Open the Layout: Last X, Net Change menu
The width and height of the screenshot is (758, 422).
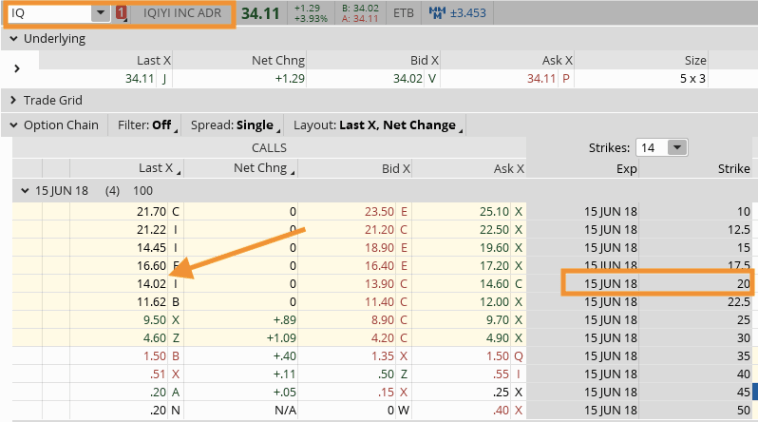375,125
